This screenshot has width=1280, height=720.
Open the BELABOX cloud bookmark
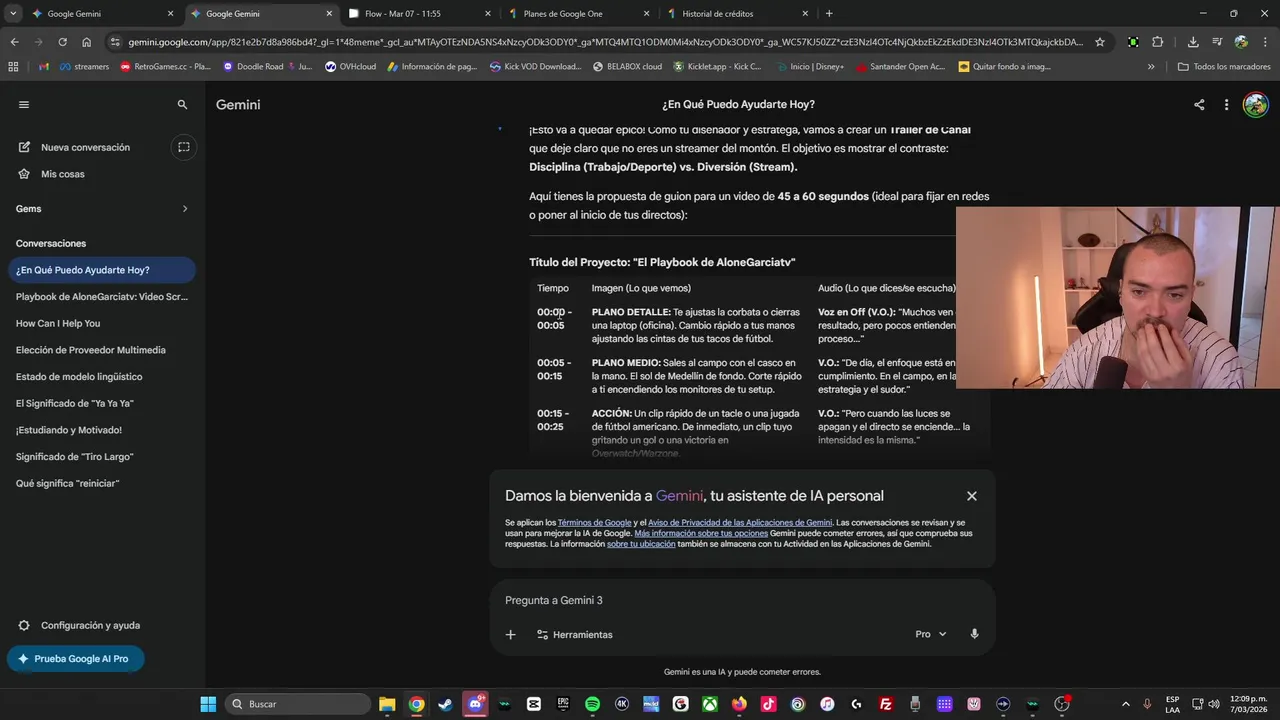[x=627, y=67]
